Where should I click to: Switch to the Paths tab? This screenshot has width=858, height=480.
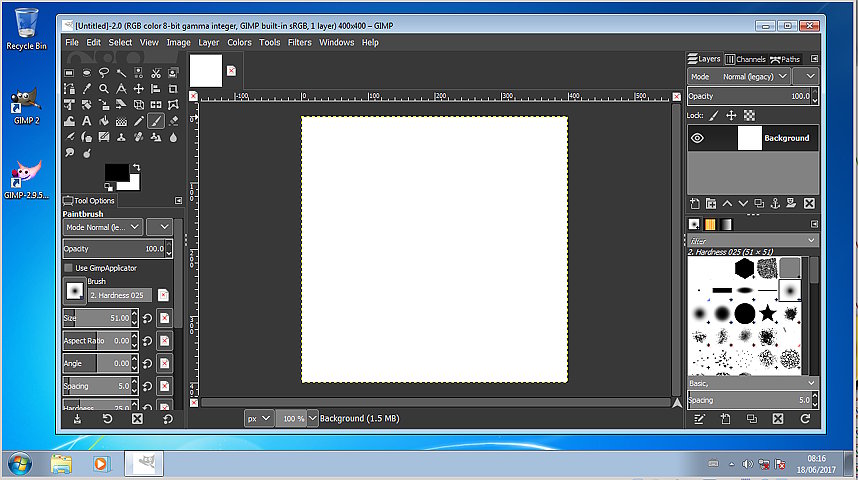coord(785,59)
